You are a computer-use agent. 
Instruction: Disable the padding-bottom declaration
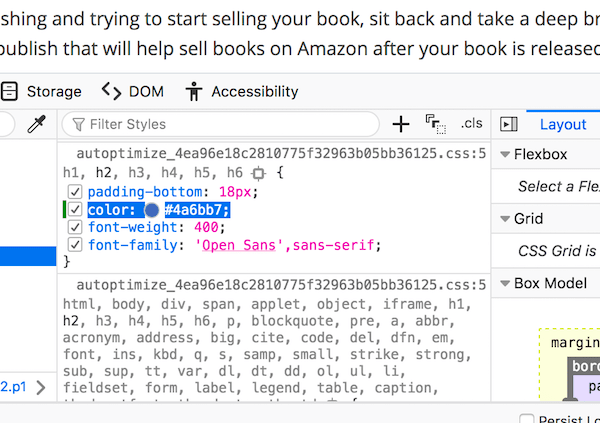coord(75,191)
